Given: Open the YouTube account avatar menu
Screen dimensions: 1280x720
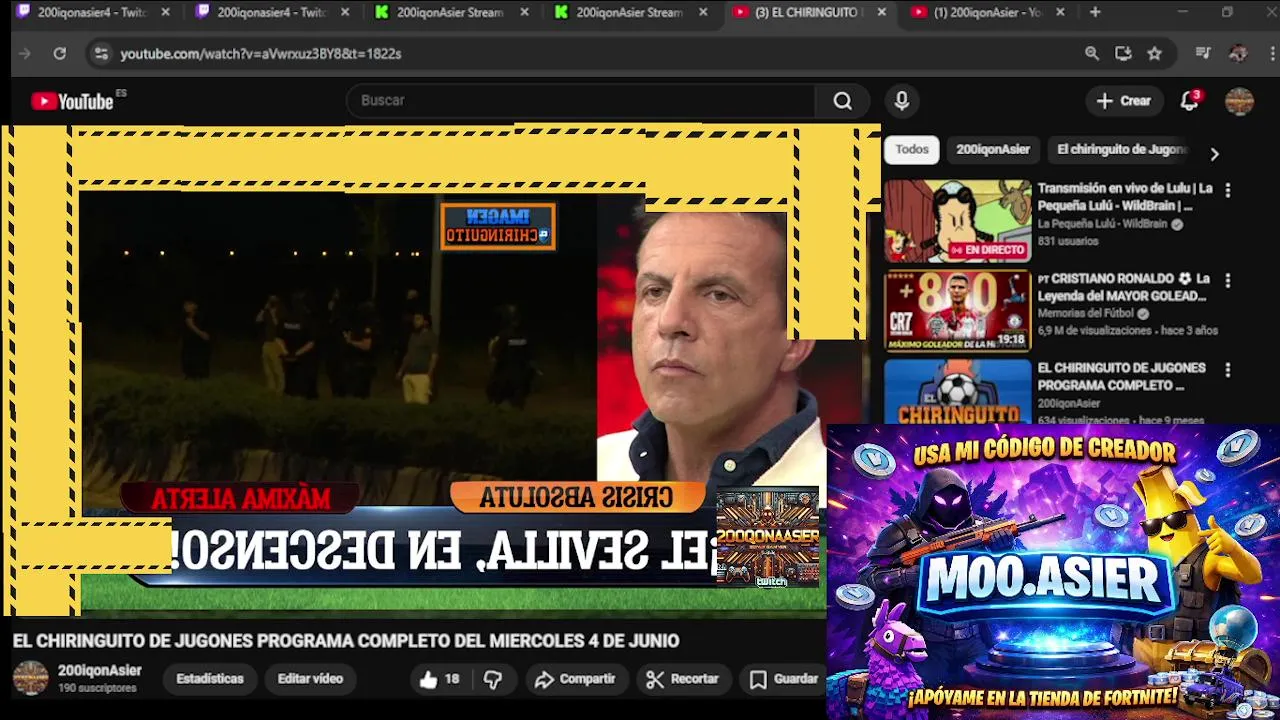Looking at the screenshot, I should tap(1239, 101).
